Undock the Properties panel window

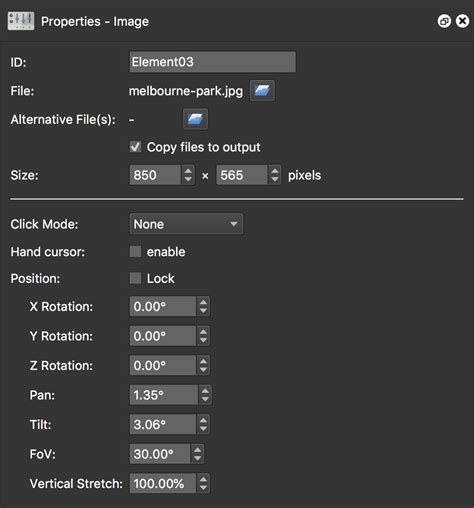[444, 21]
